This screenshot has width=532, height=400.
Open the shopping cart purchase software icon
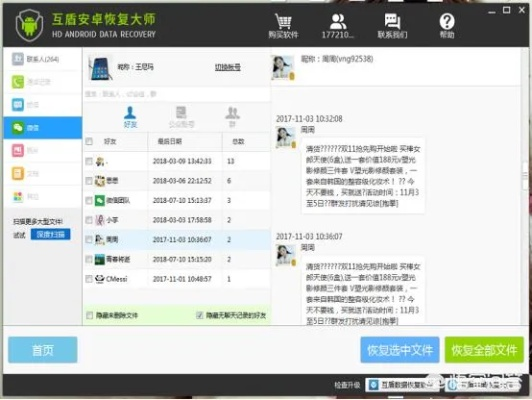tap(283, 26)
